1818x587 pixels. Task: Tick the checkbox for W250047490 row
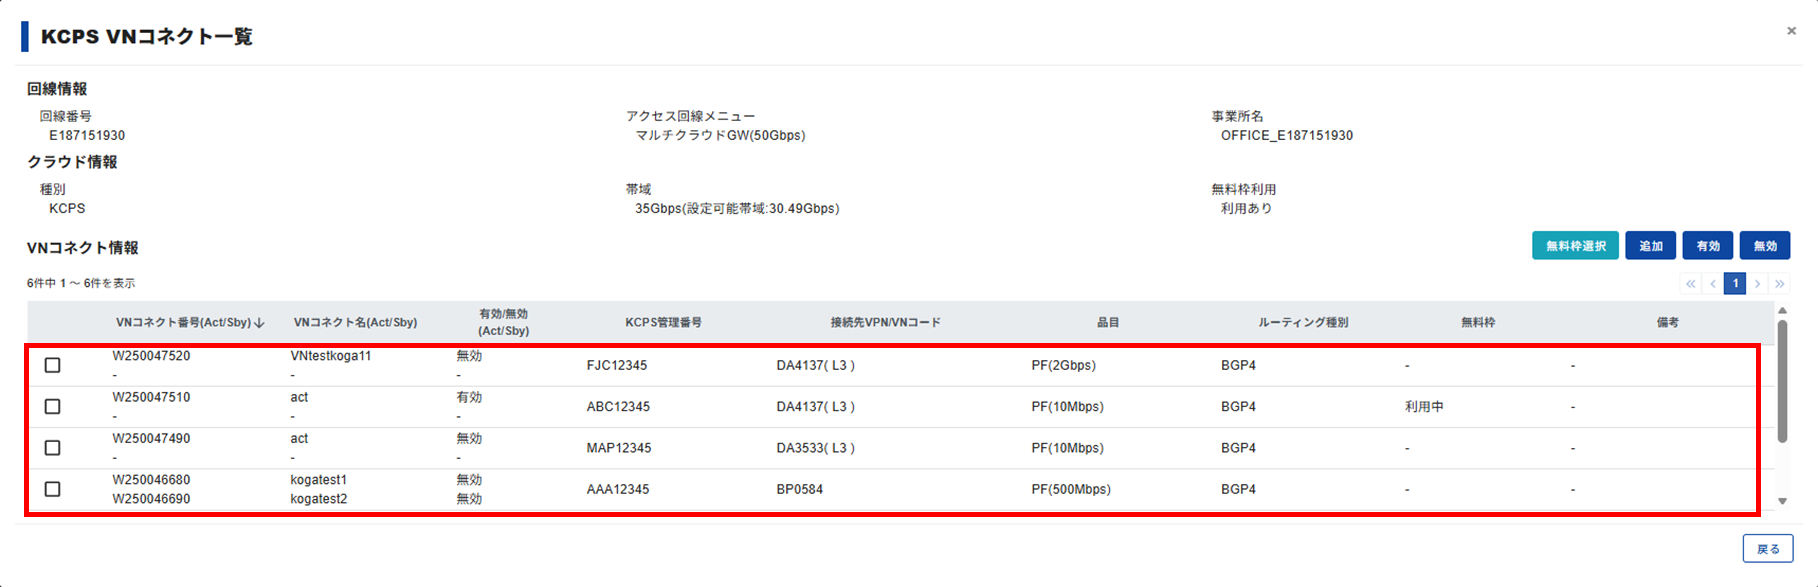click(53, 448)
